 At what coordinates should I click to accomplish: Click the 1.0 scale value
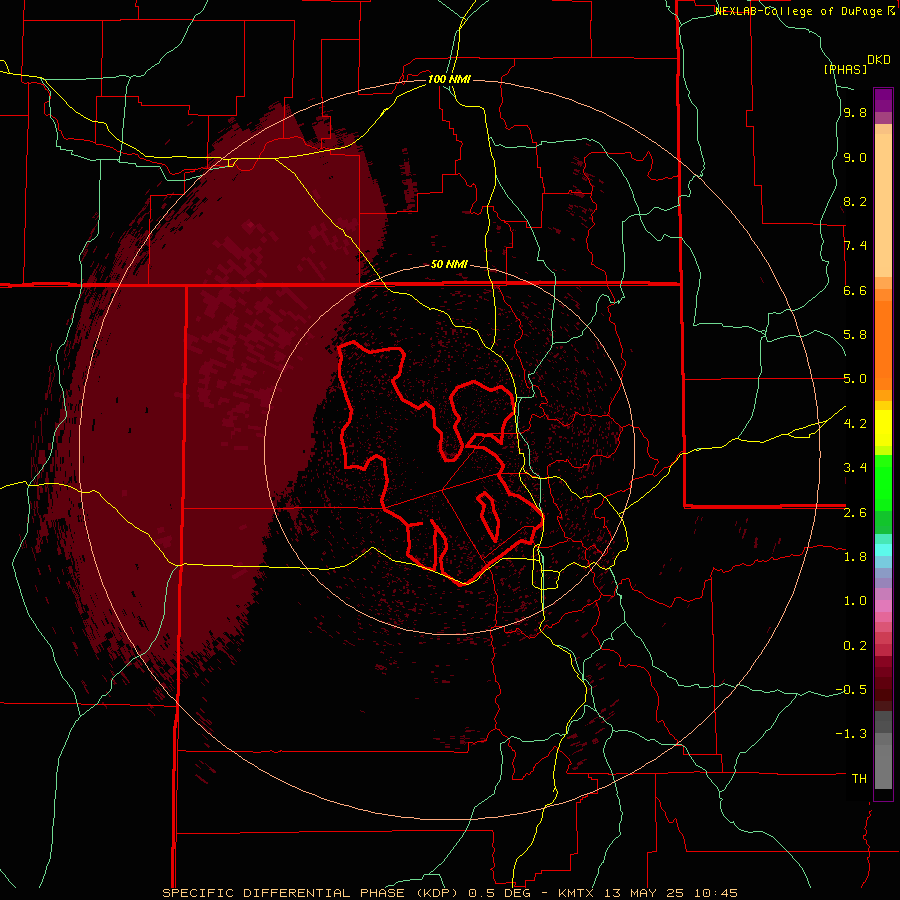(855, 601)
